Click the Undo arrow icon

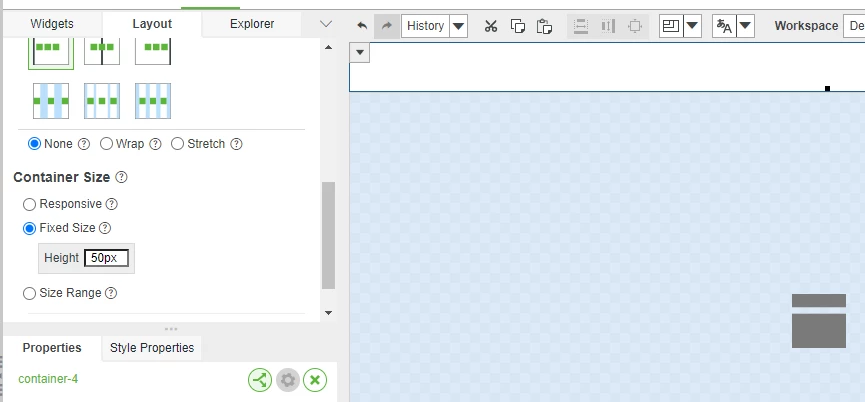[x=362, y=26]
